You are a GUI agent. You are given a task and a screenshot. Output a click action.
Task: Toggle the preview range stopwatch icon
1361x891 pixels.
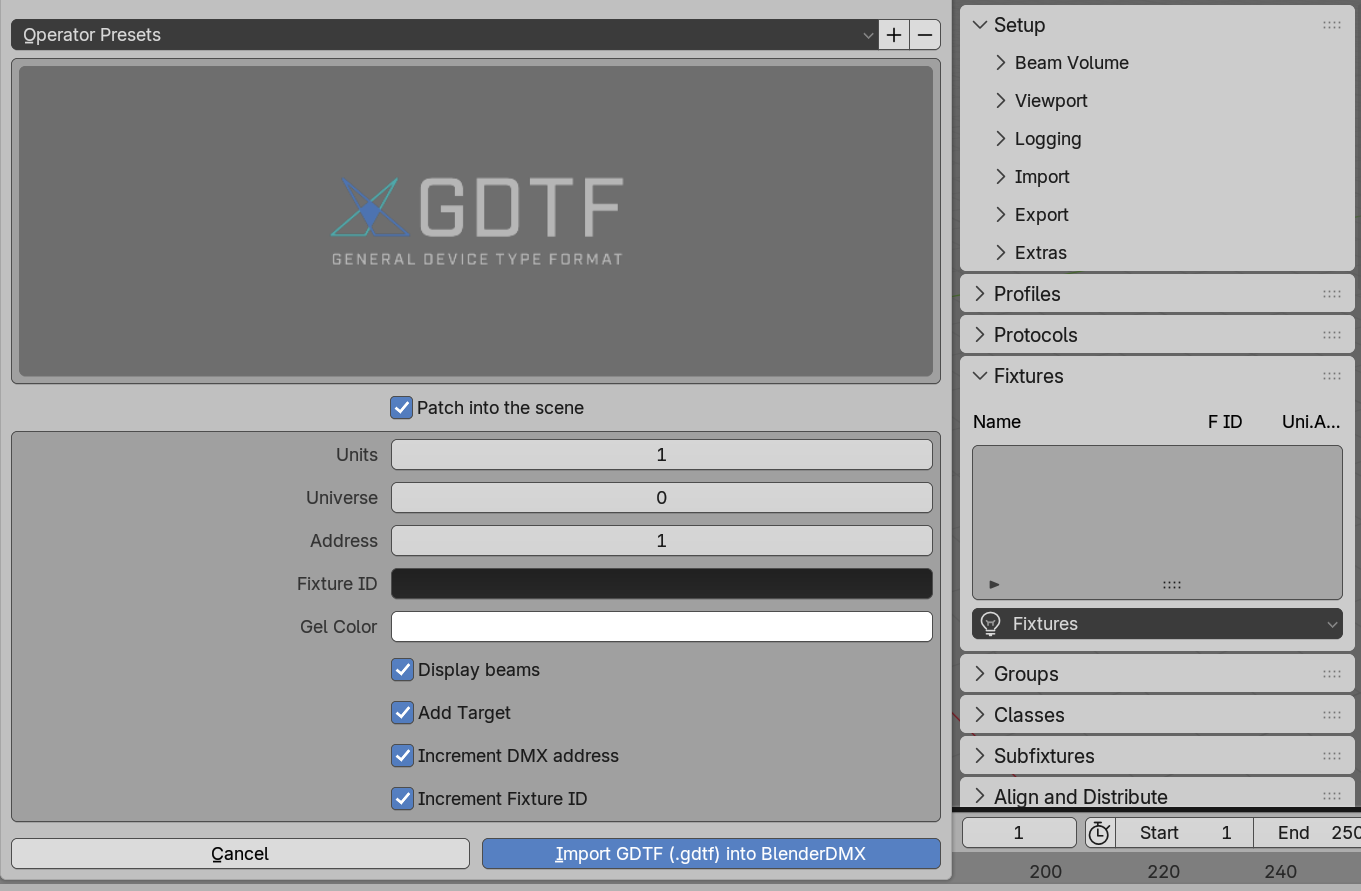coord(1099,833)
